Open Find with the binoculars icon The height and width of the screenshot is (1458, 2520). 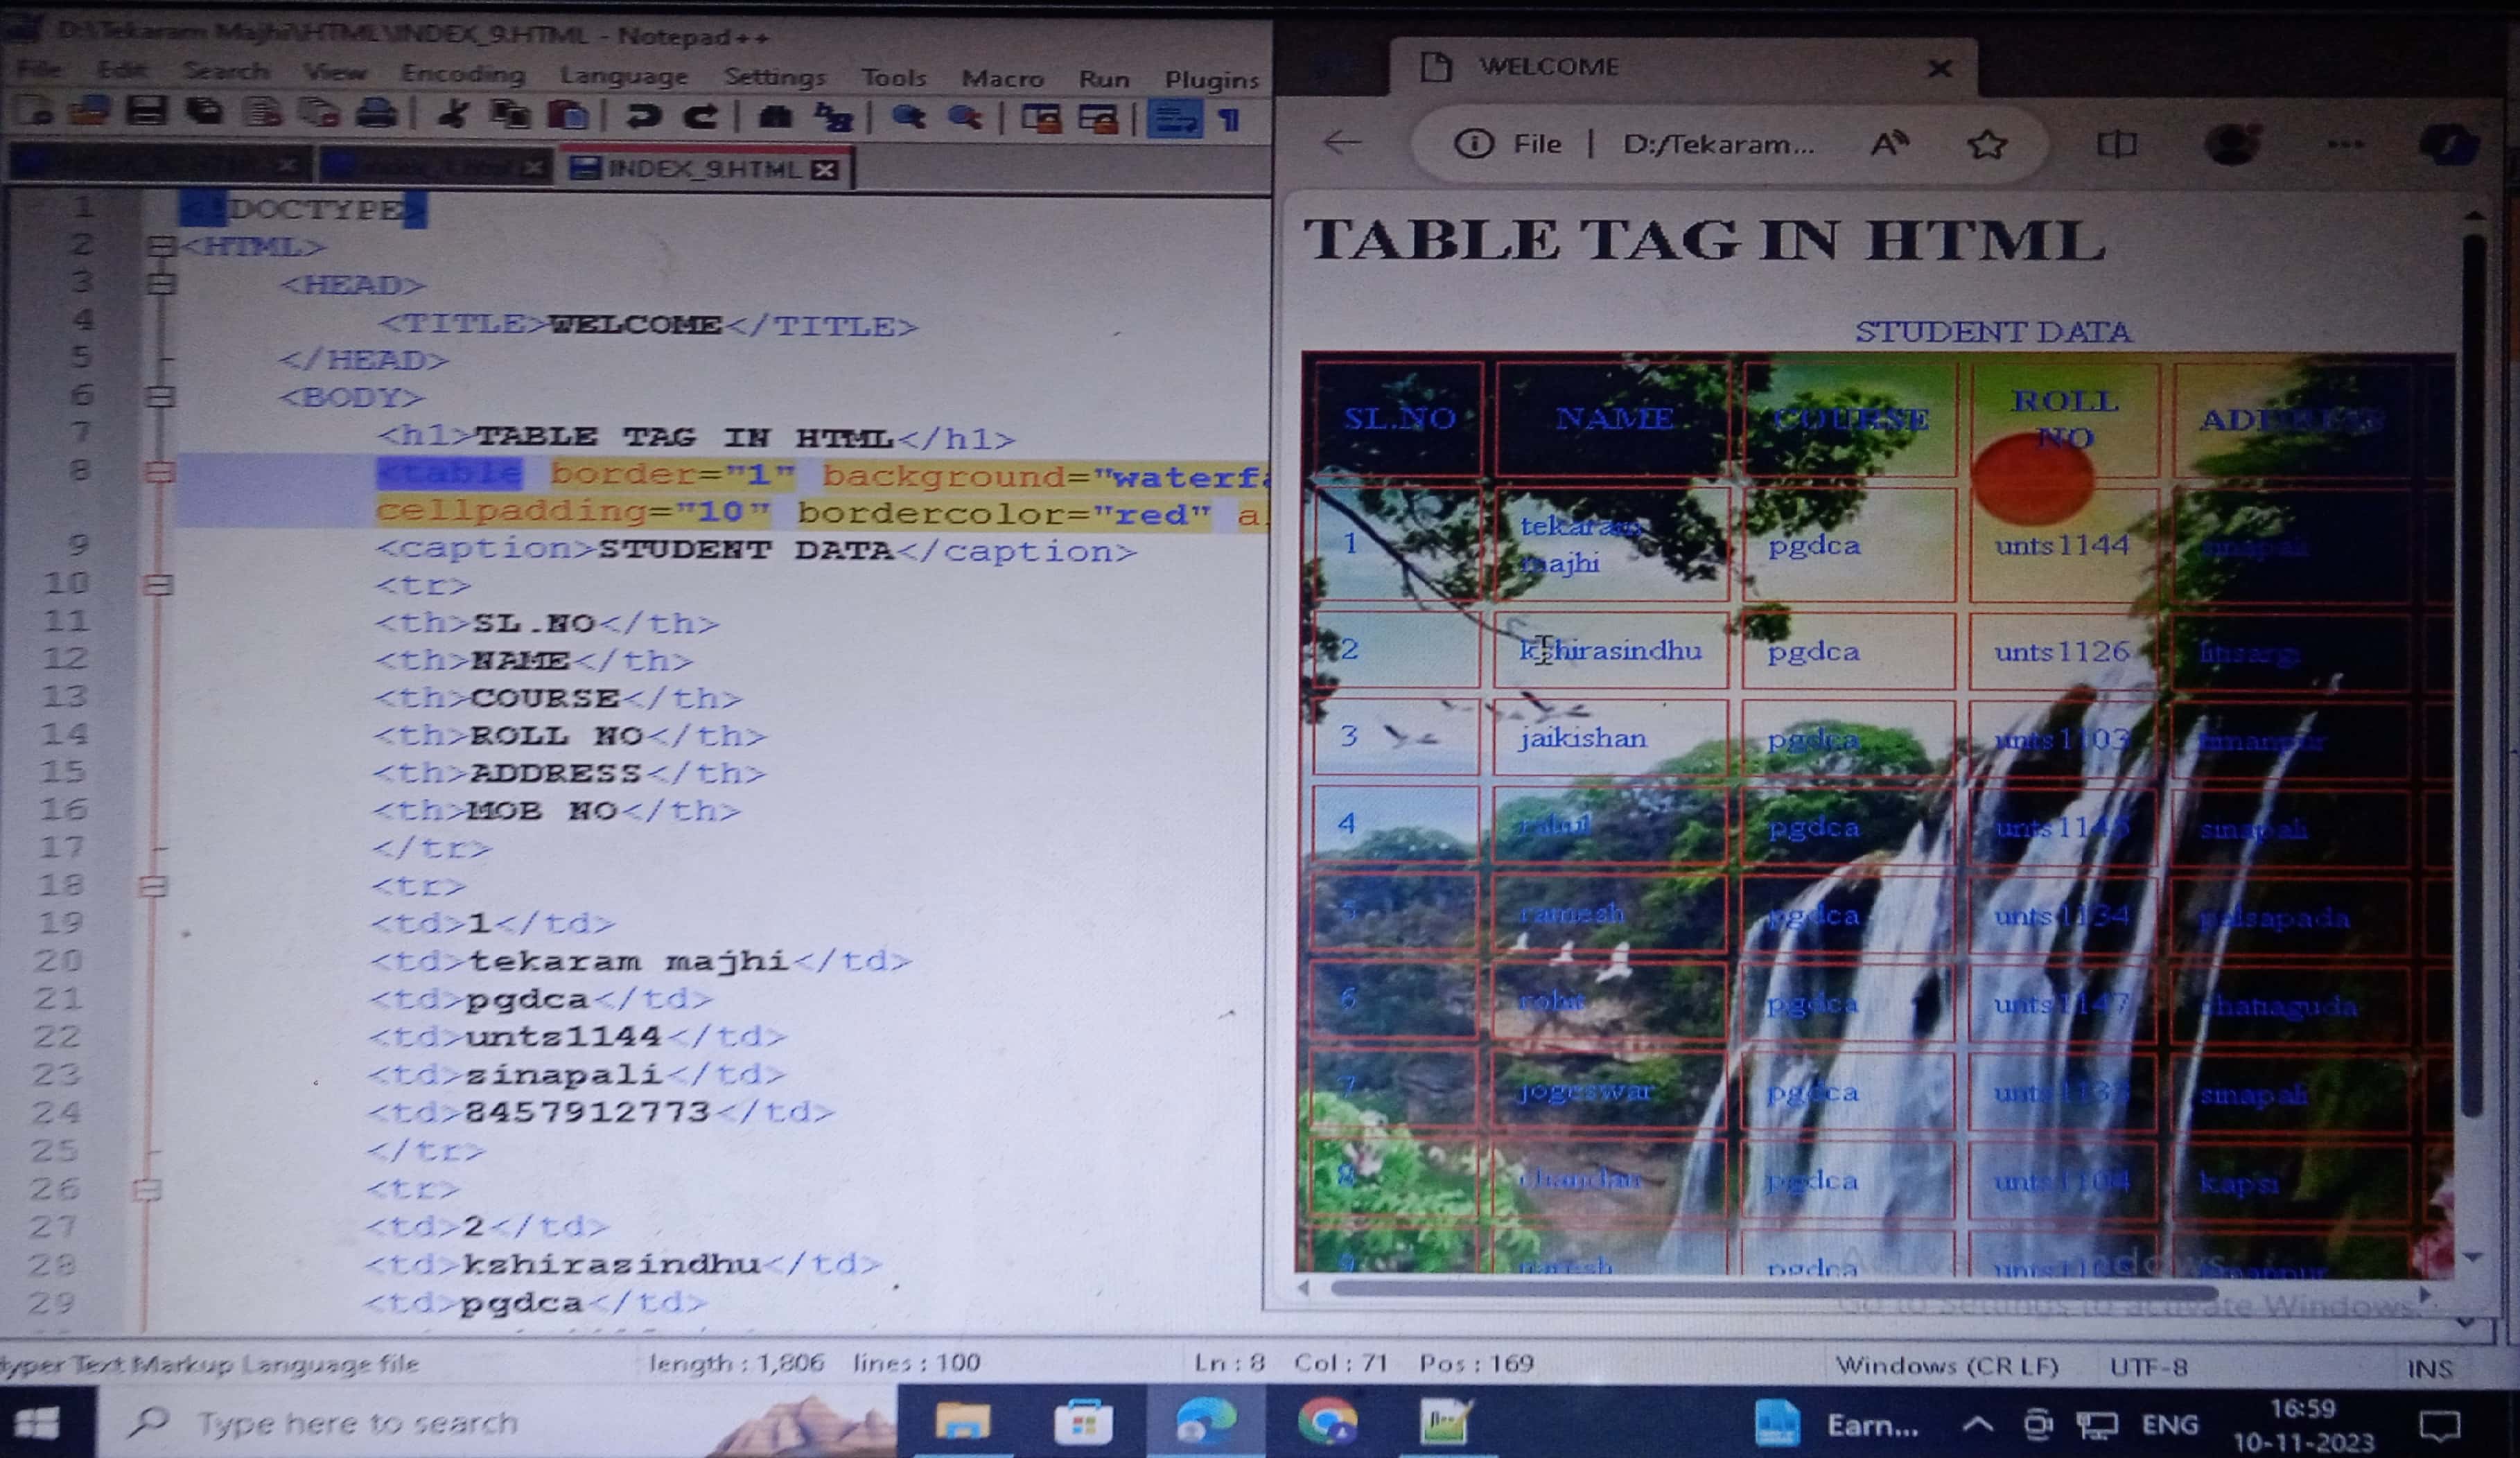click(x=775, y=118)
